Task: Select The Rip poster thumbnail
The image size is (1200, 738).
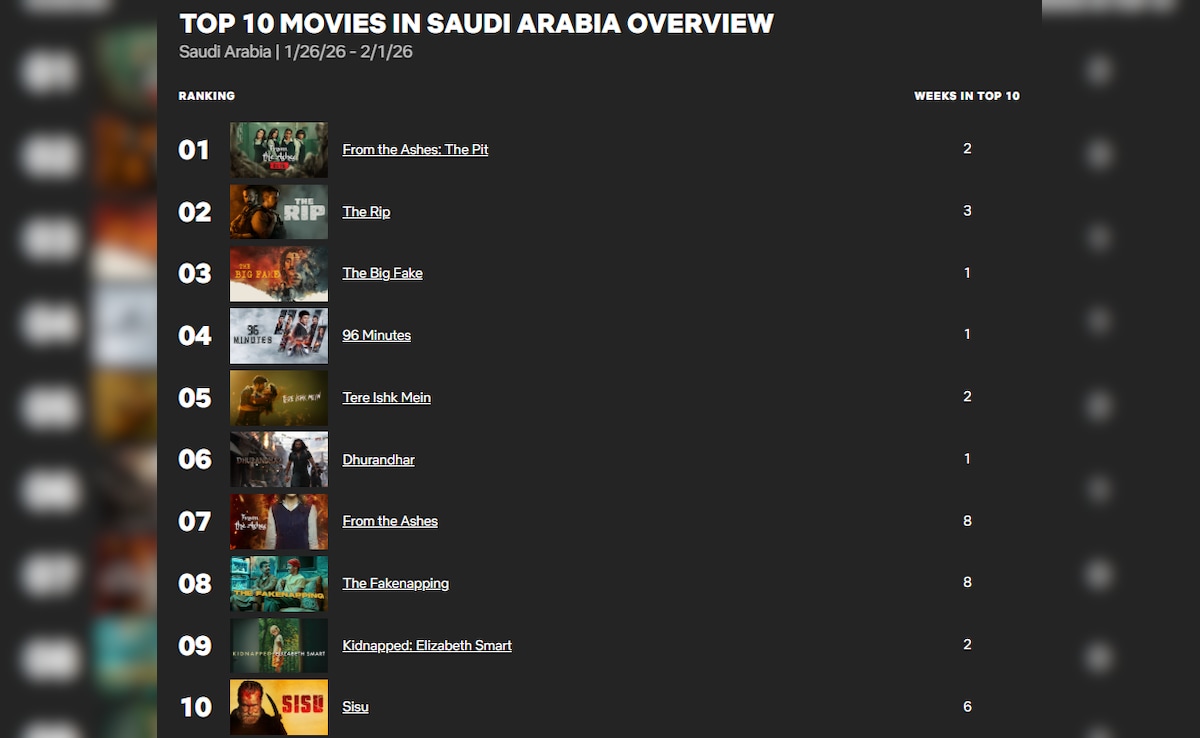Action: coord(279,212)
